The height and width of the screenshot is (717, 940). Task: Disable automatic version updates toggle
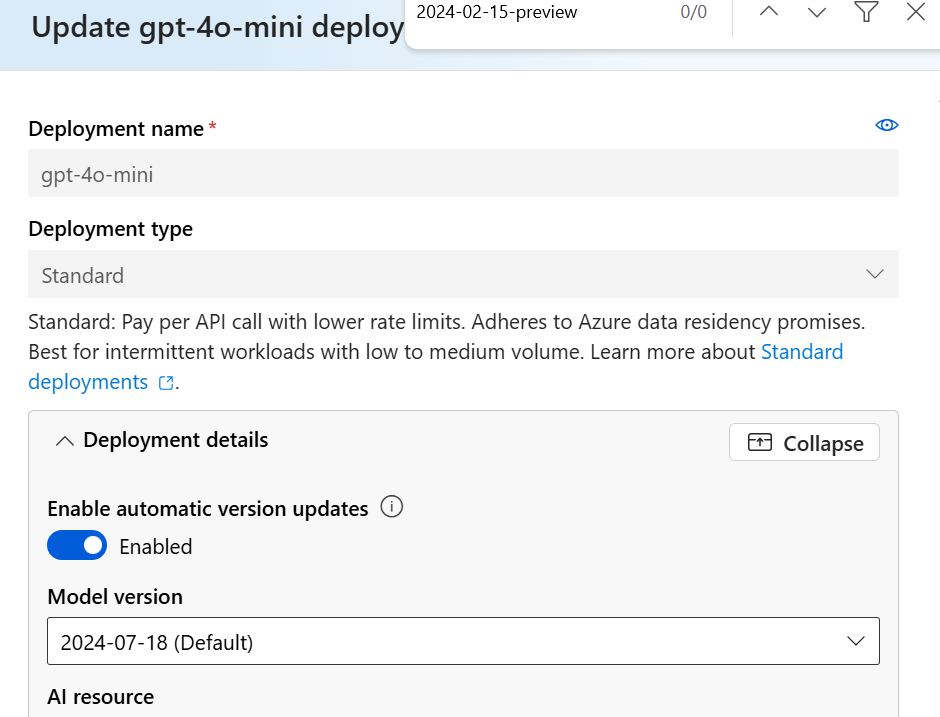pos(77,545)
